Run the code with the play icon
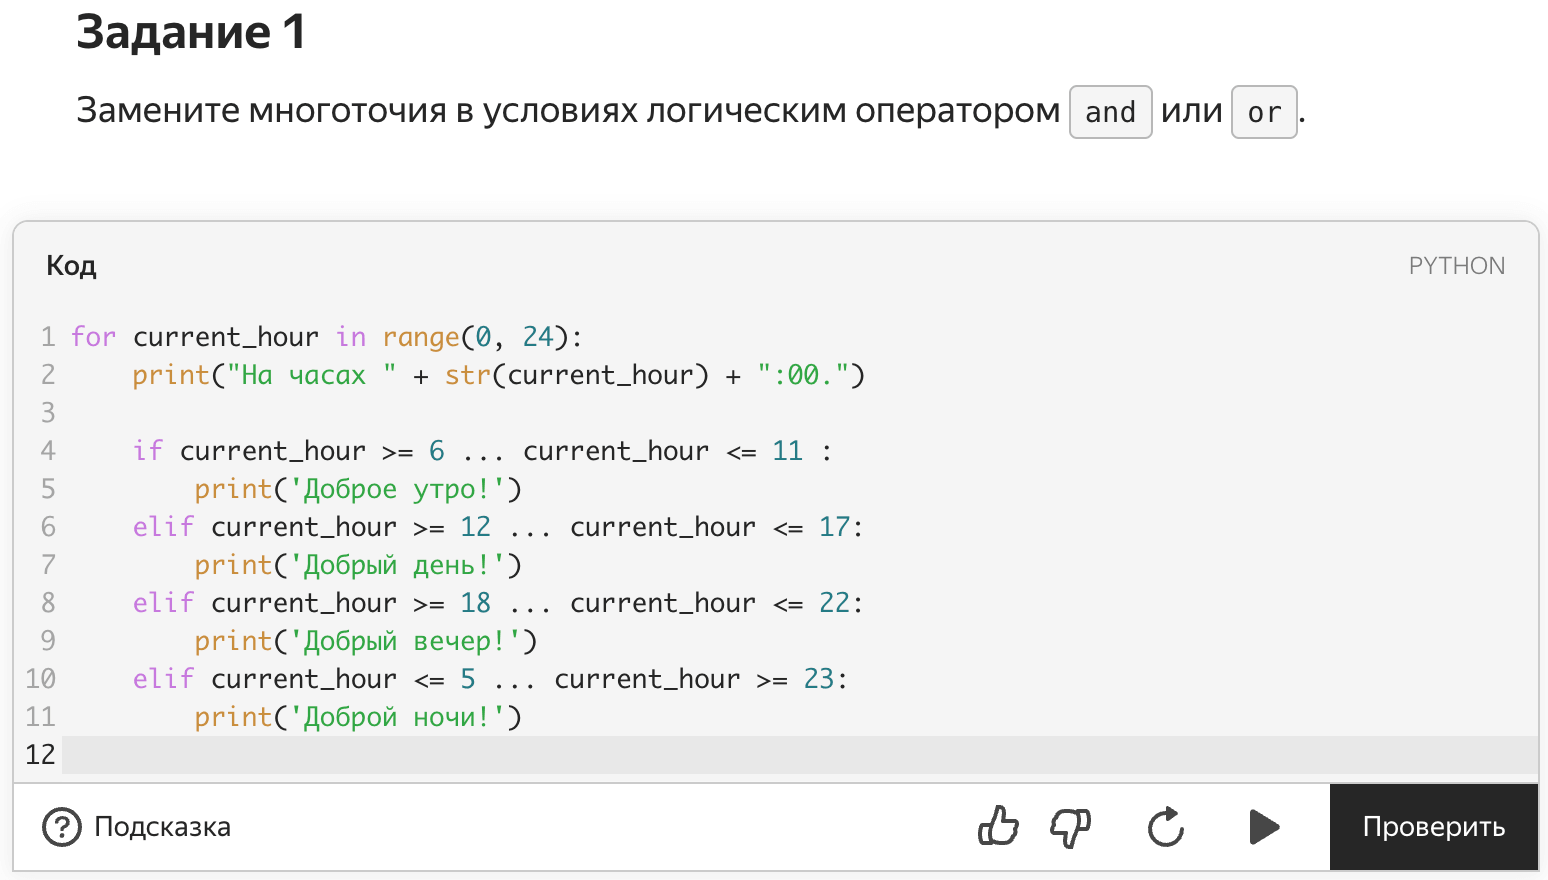Viewport: 1548px width, 880px height. (x=1264, y=827)
